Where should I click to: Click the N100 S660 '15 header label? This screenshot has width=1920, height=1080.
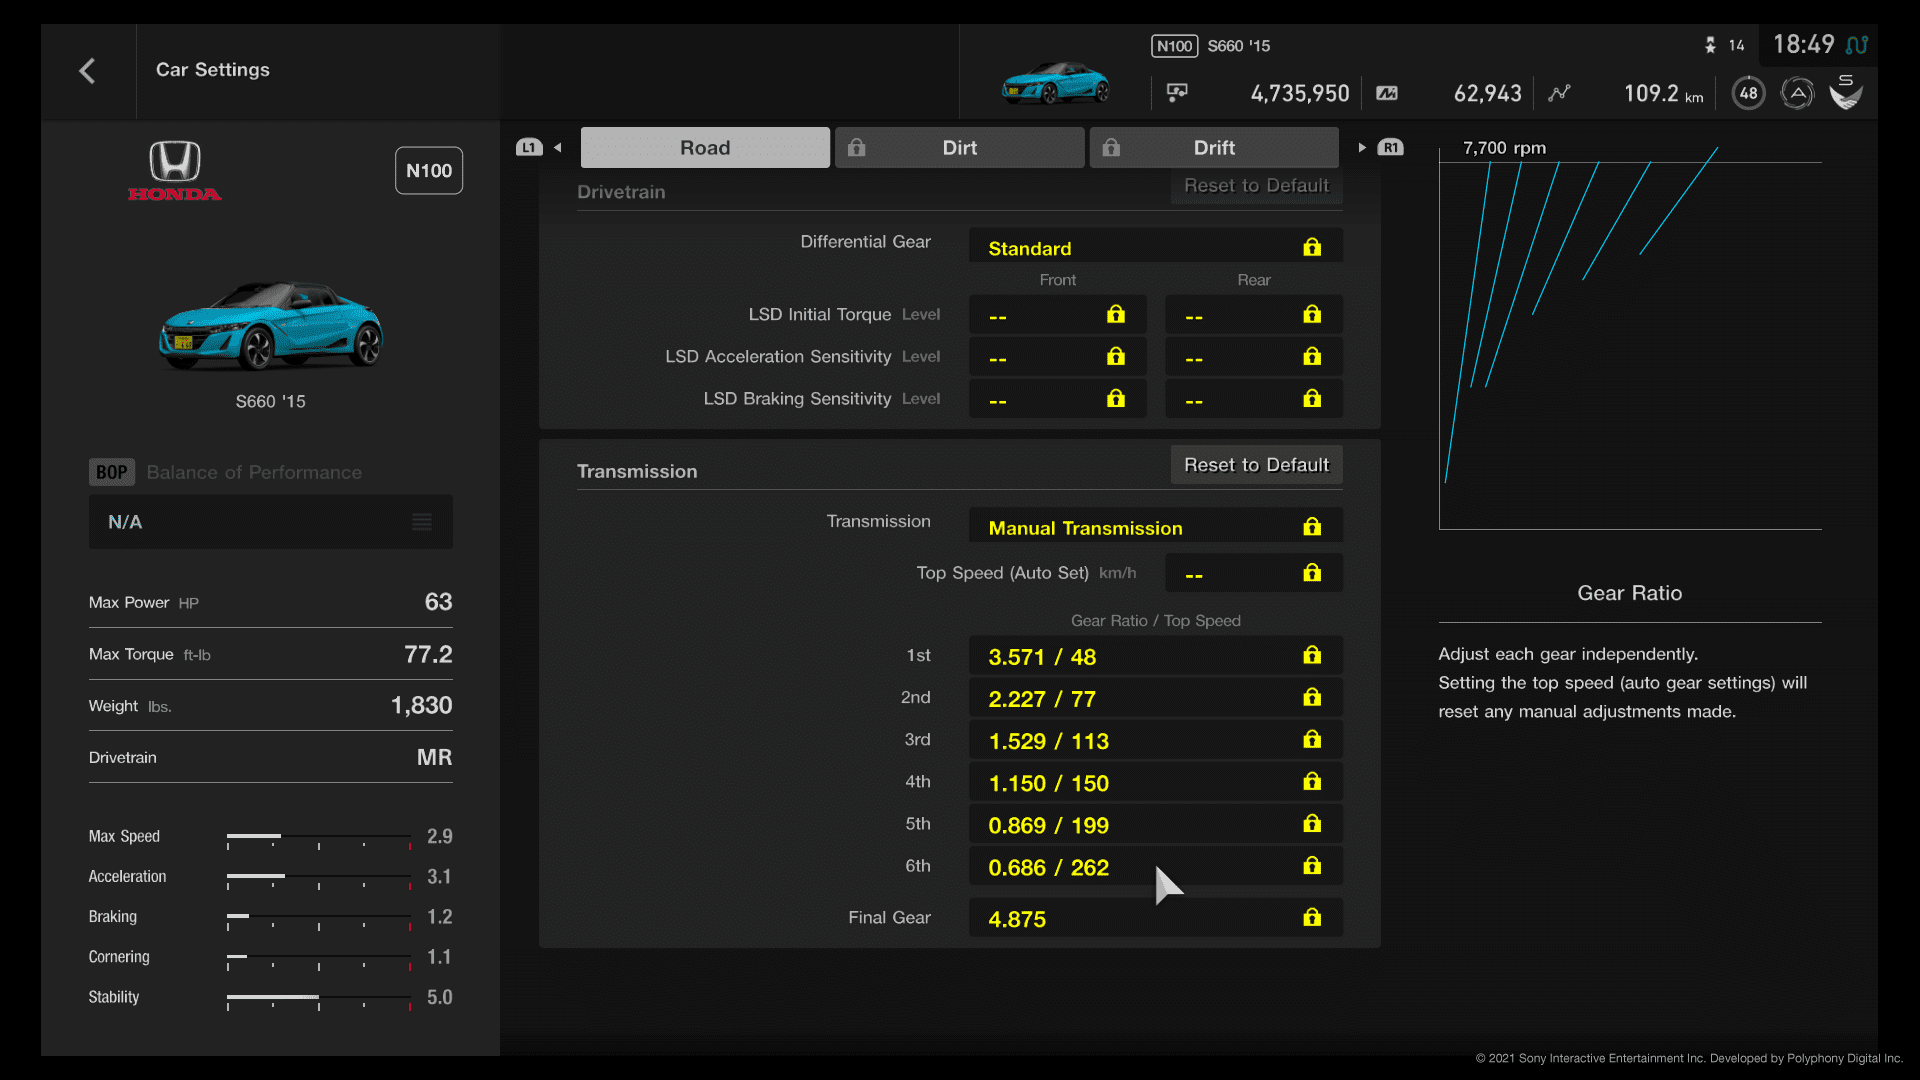[x=1211, y=46]
